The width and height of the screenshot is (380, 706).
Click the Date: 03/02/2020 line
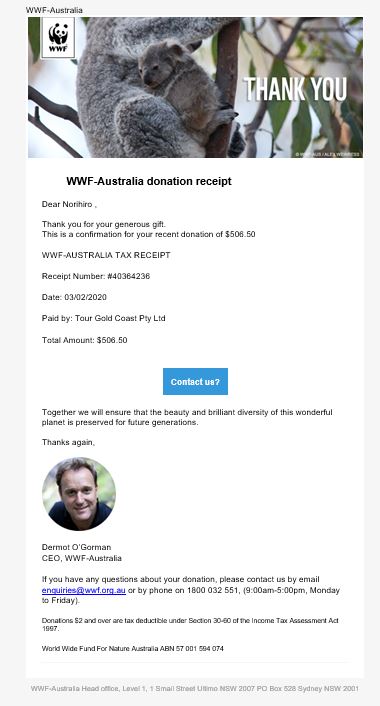pyautogui.click(x=74, y=297)
